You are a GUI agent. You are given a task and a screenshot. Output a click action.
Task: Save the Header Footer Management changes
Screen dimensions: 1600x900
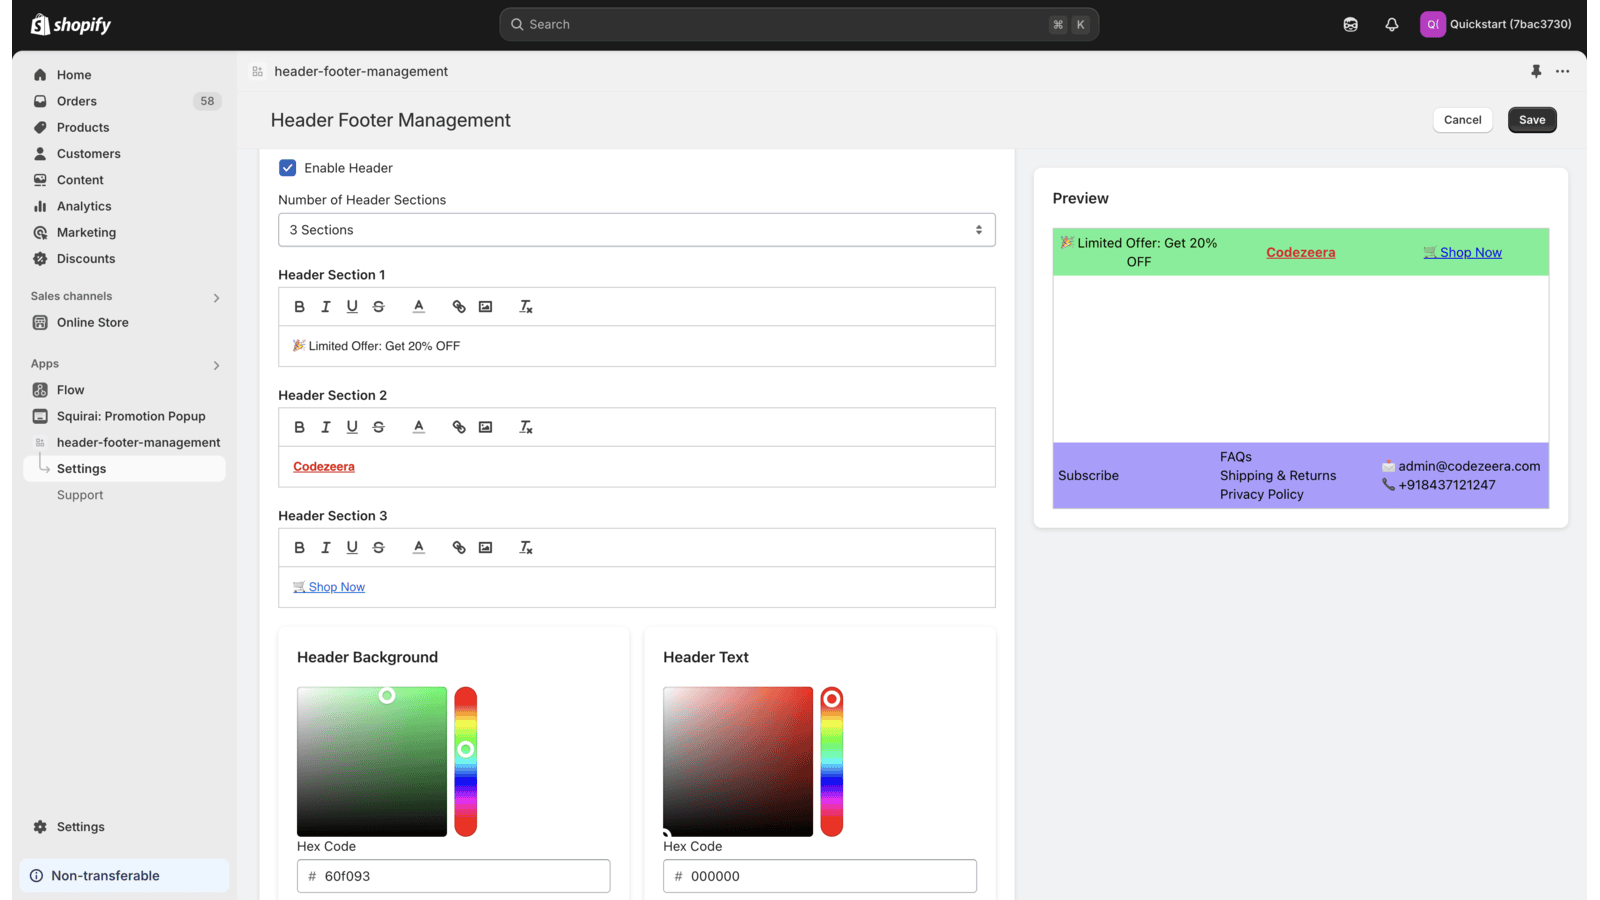1532,119
